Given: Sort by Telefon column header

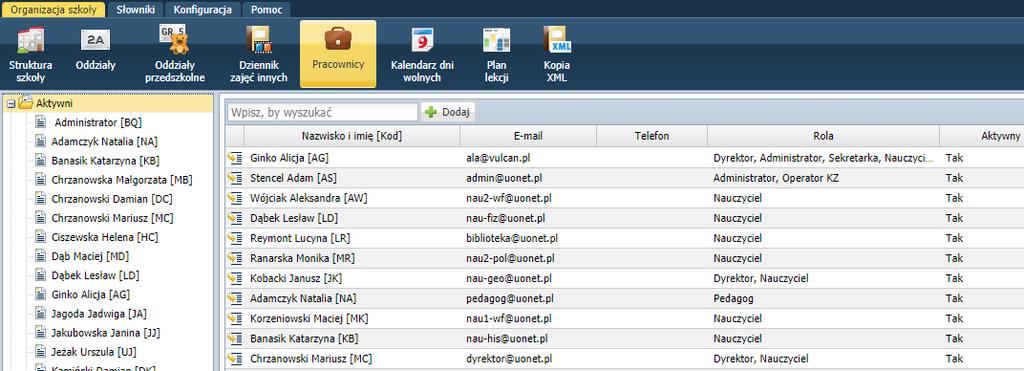Looking at the screenshot, I should tap(652, 137).
